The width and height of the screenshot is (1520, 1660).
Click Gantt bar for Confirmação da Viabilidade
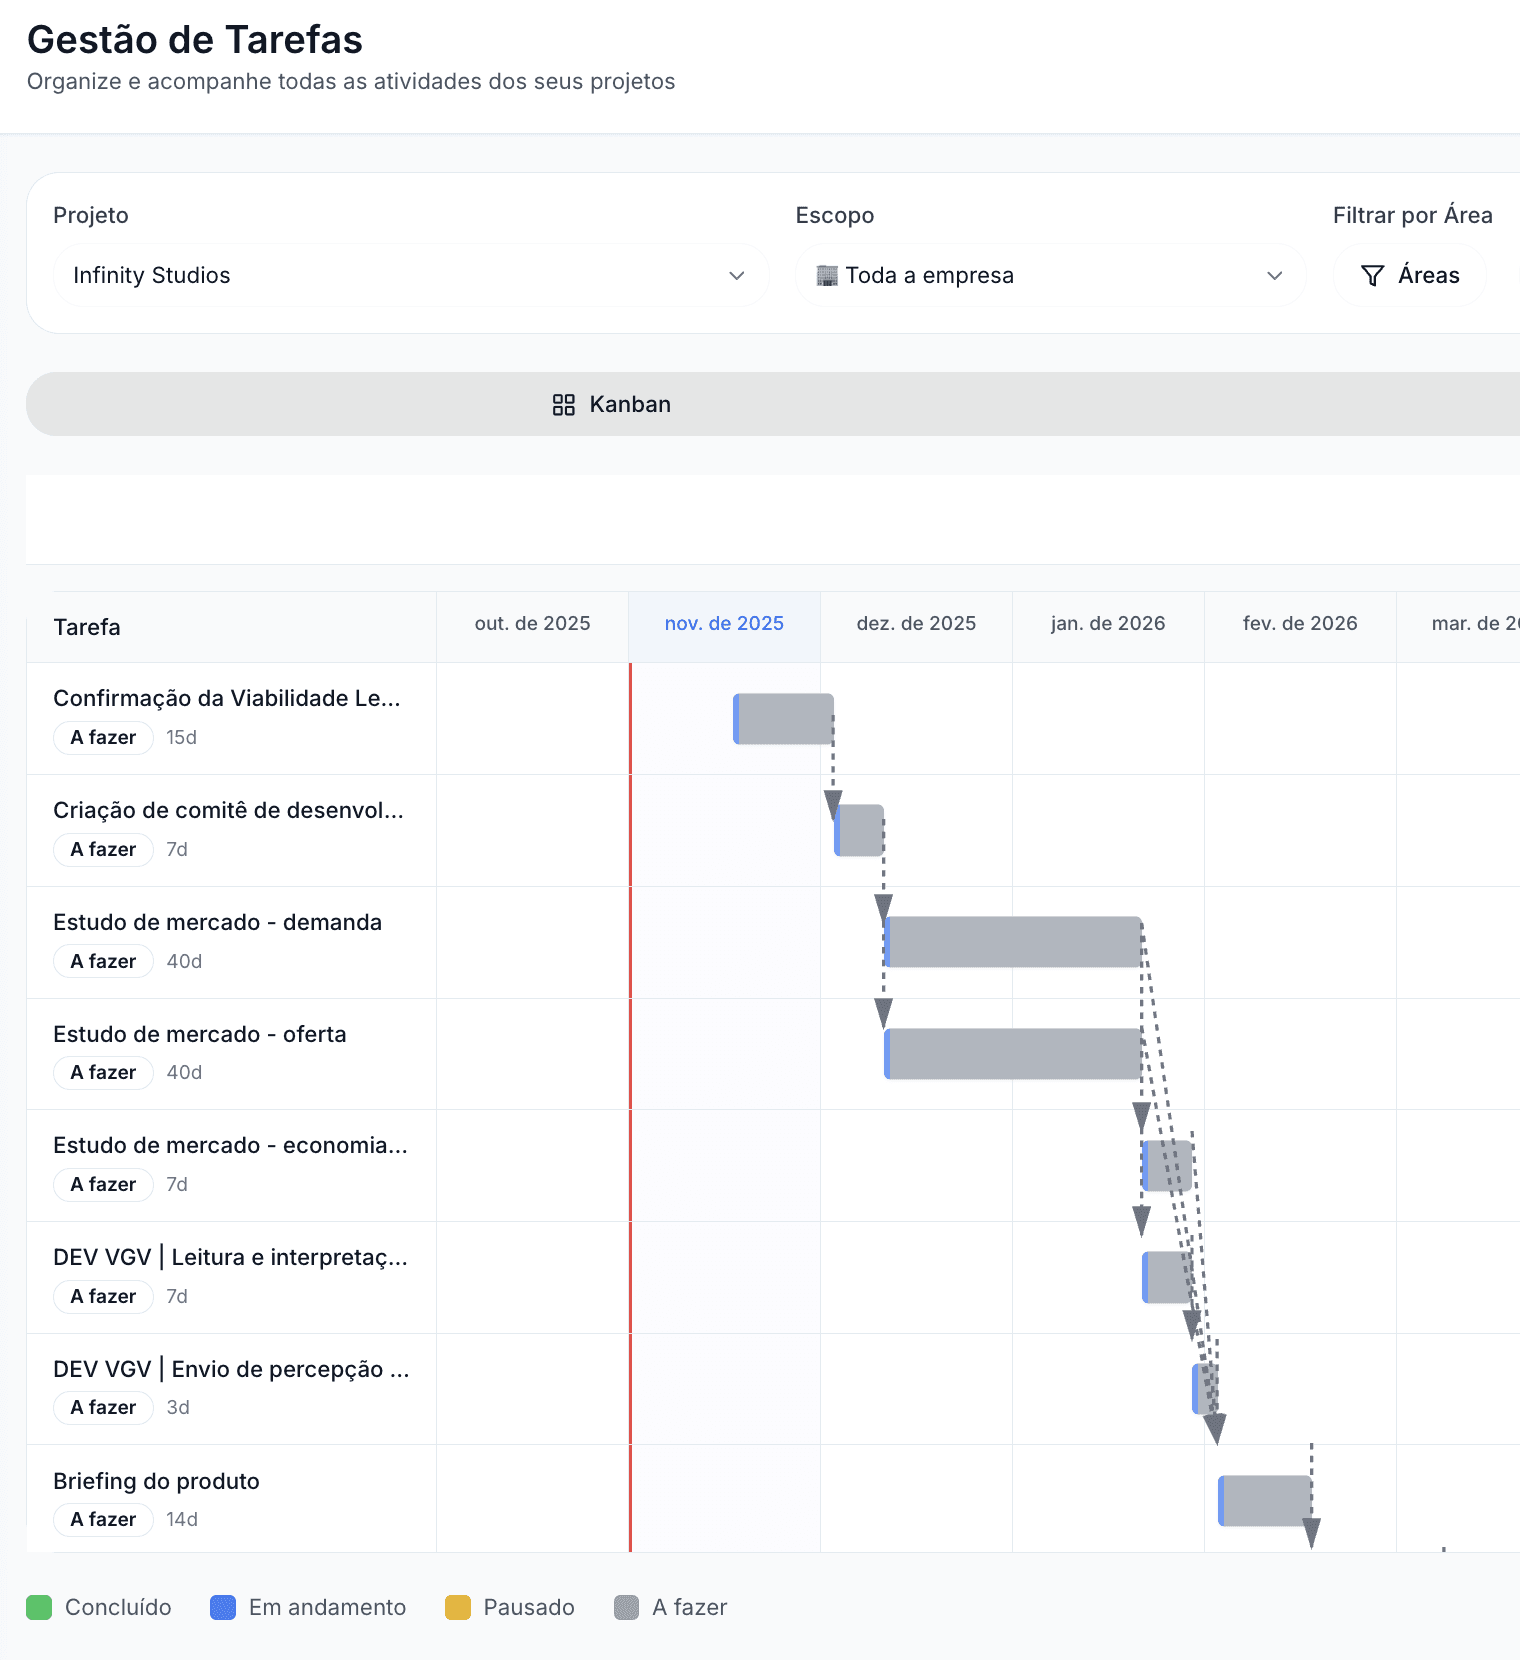tap(783, 719)
